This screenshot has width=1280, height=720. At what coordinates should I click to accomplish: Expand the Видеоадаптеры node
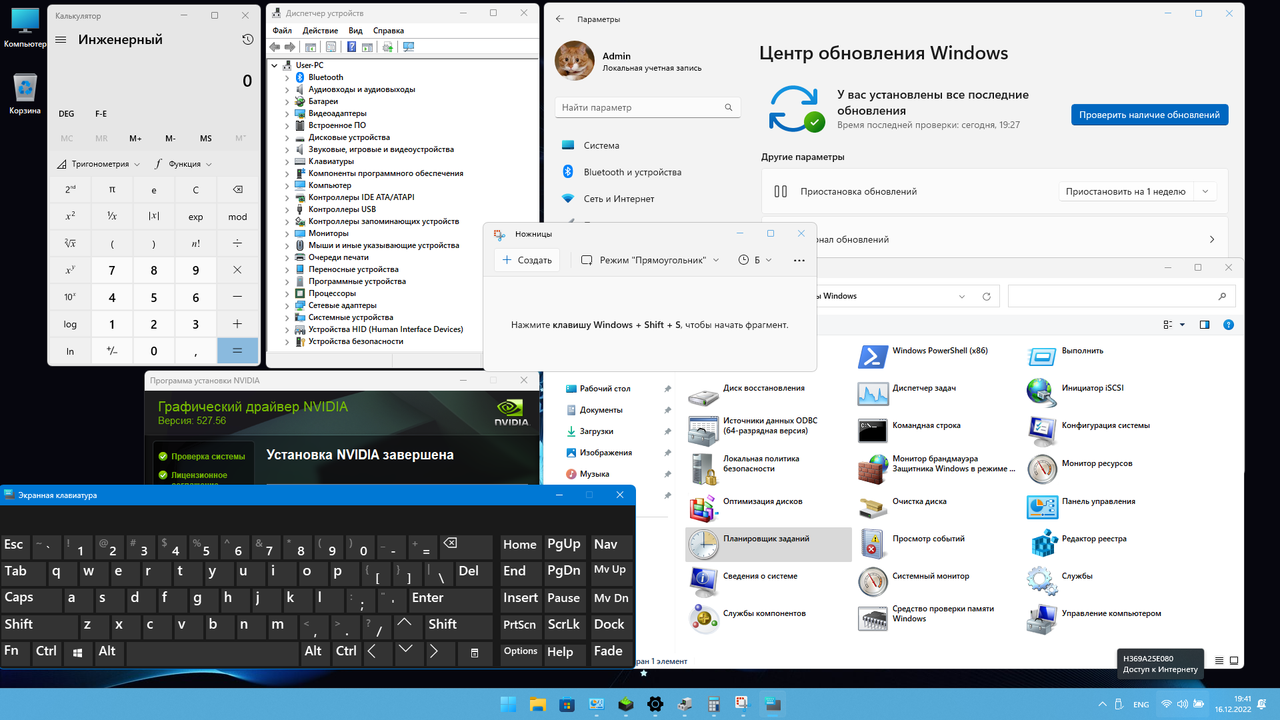coord(287,113)
